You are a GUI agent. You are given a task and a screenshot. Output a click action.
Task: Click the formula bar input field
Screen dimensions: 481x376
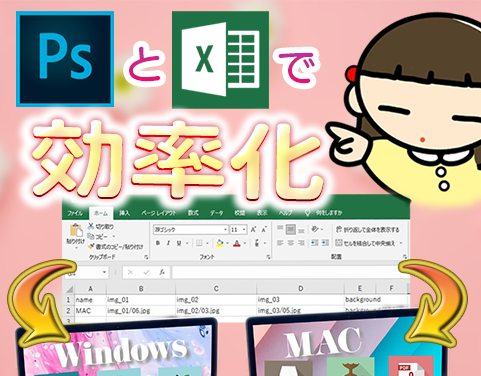coord(290,272)
